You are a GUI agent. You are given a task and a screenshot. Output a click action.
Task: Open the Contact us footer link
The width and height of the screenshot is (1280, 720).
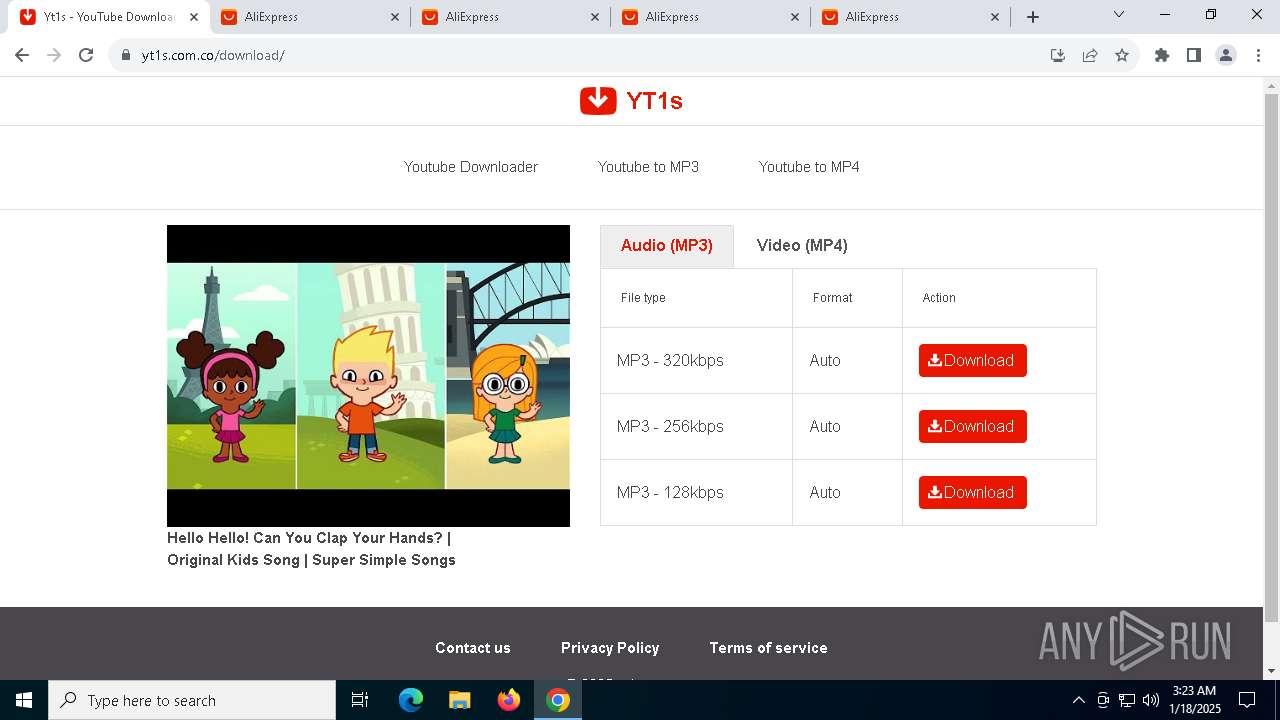coord(473,648)
